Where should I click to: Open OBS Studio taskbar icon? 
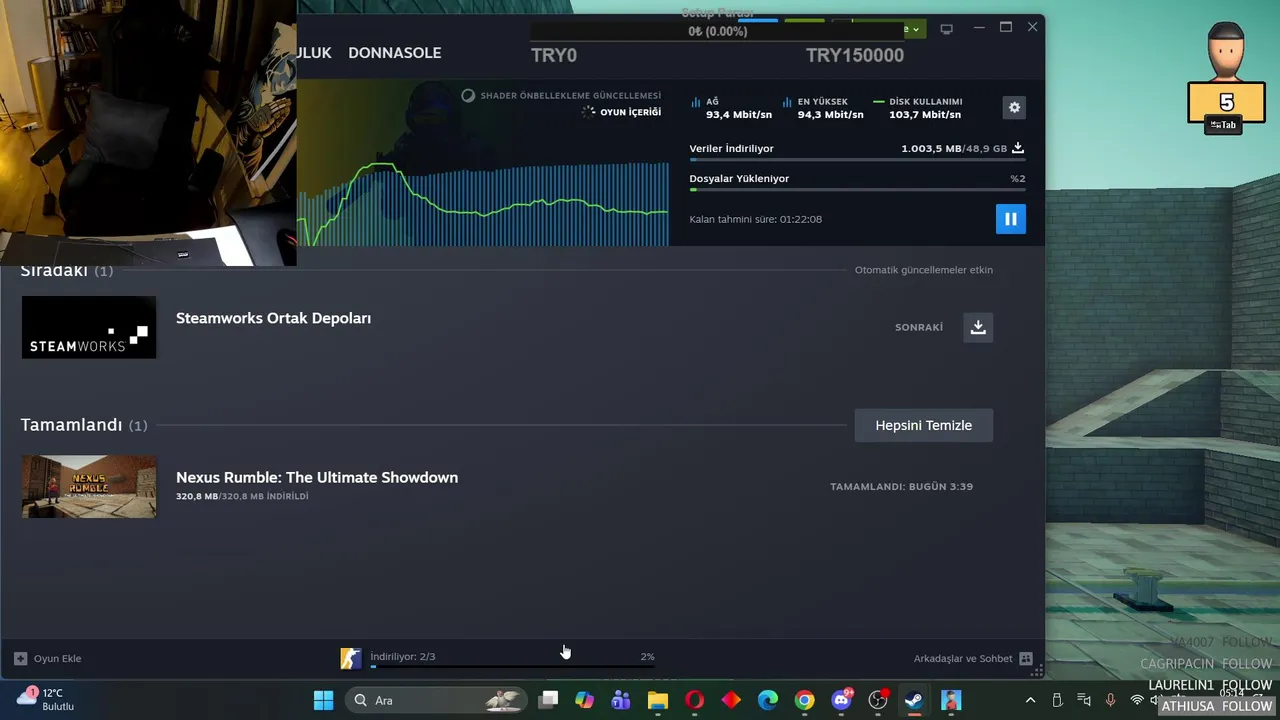877,700
